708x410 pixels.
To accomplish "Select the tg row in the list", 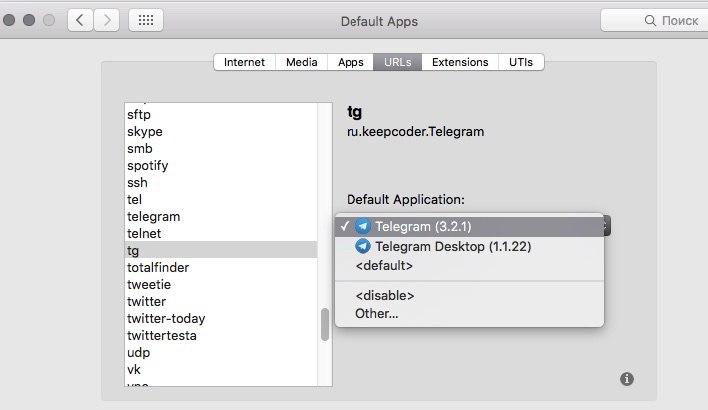I will [221, 250].
